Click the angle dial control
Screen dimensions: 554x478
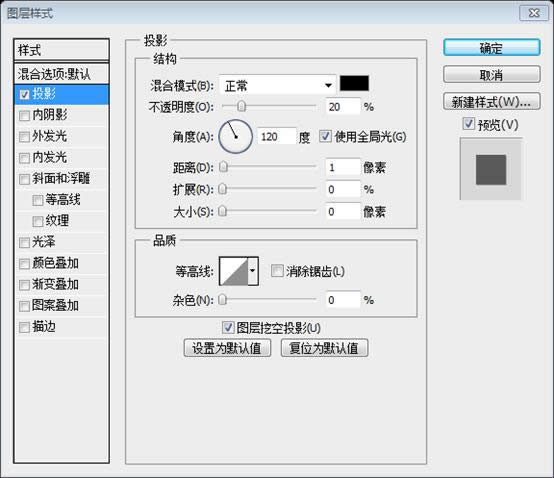click(235, 136)
